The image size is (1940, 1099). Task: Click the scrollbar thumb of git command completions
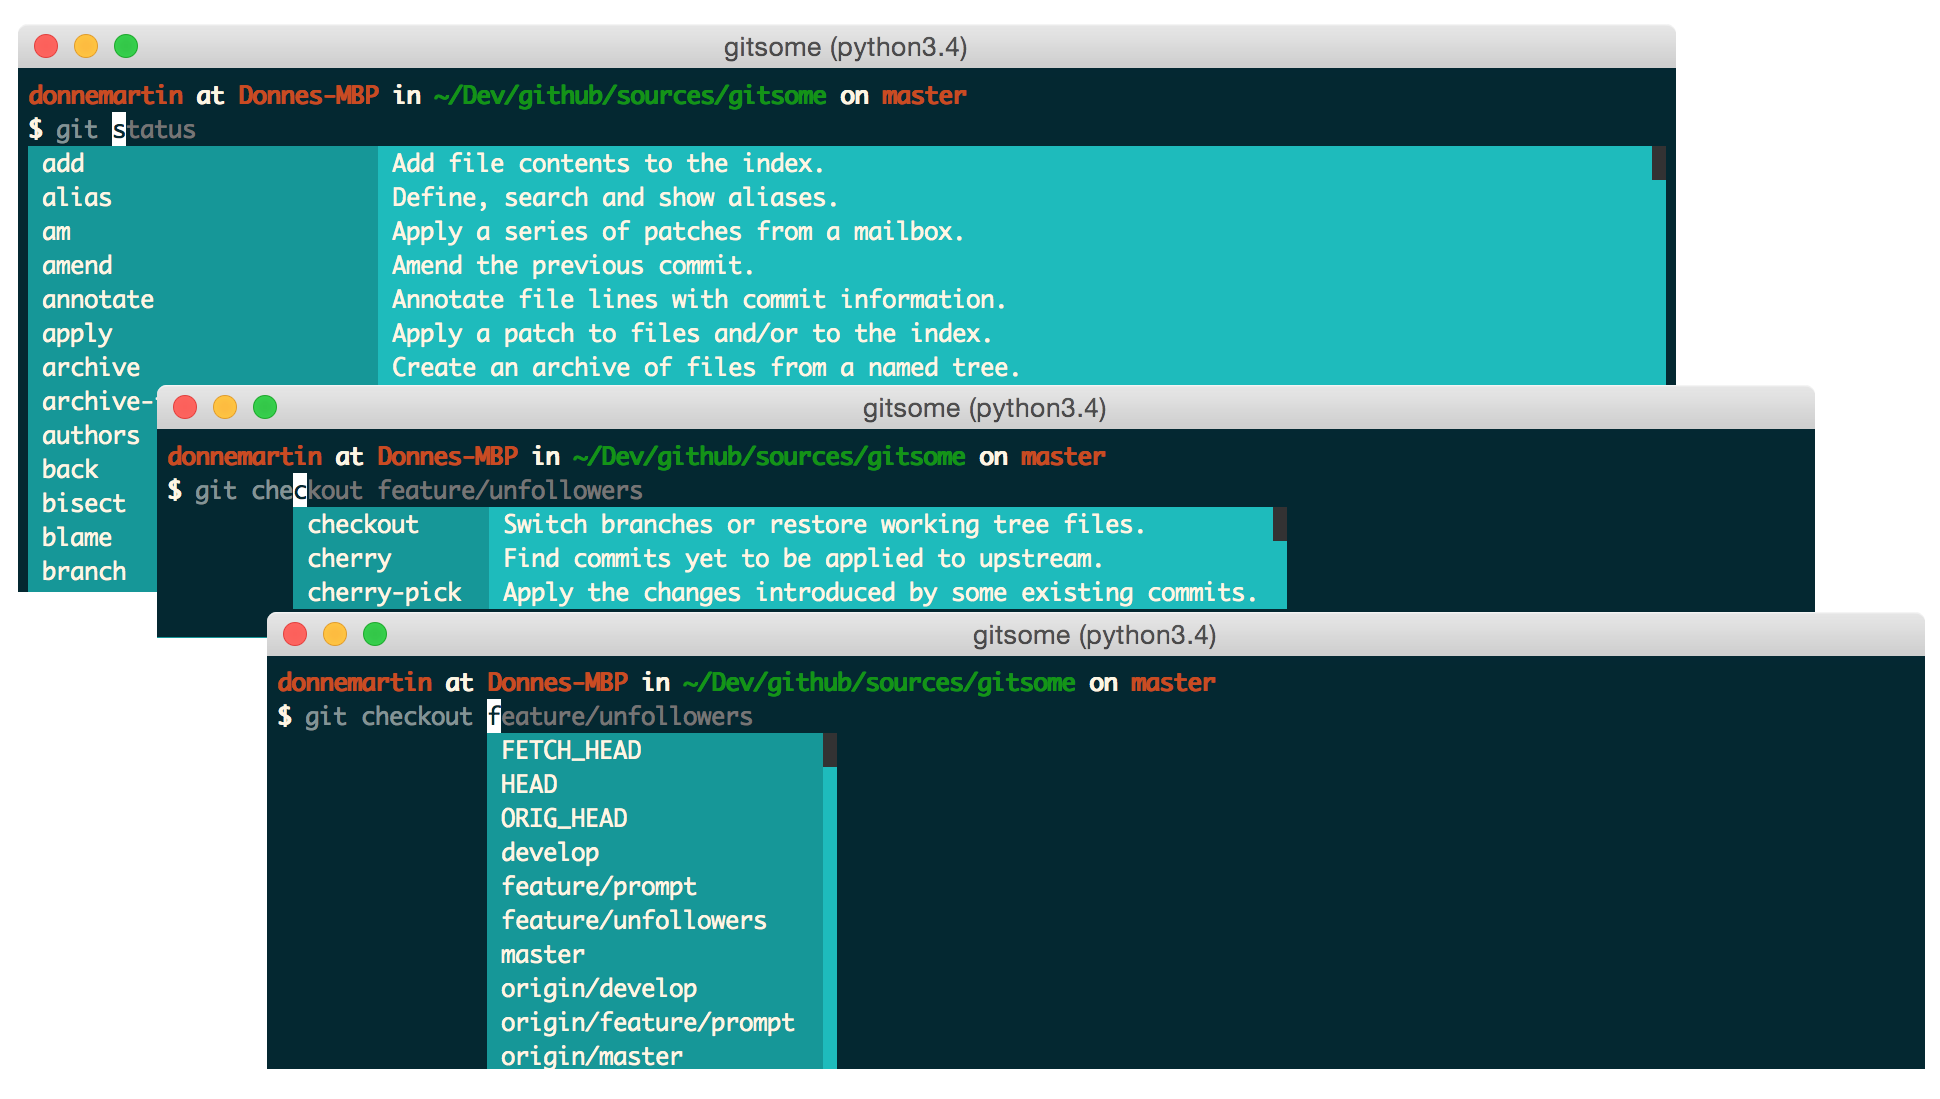1658,163
